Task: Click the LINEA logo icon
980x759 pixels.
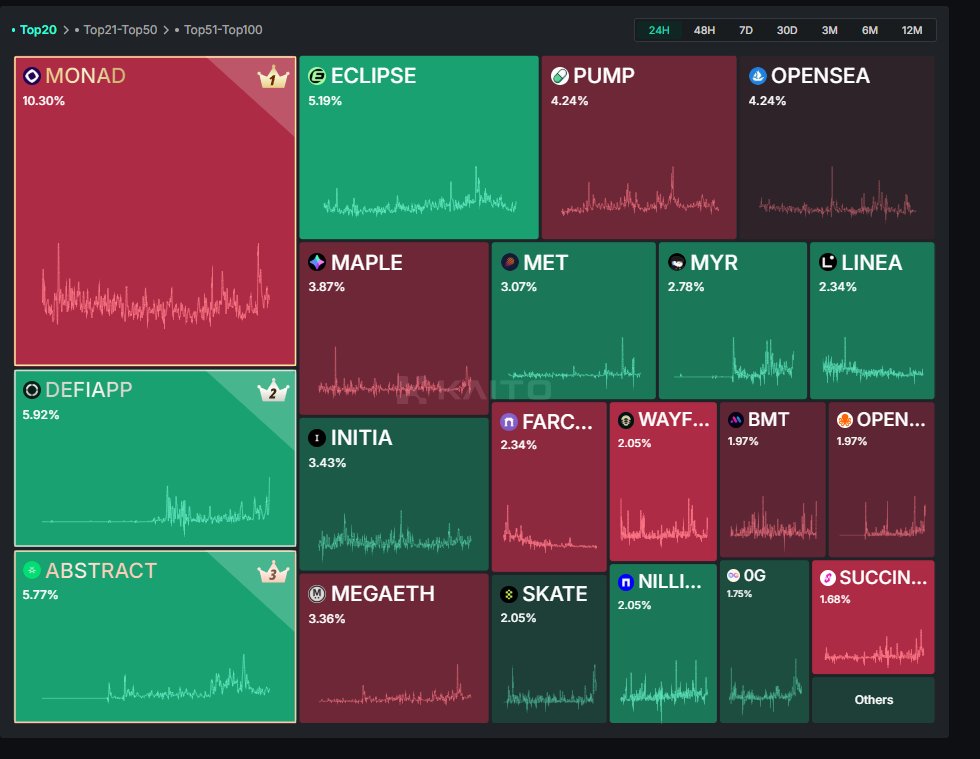Action: tap(828, 262)
